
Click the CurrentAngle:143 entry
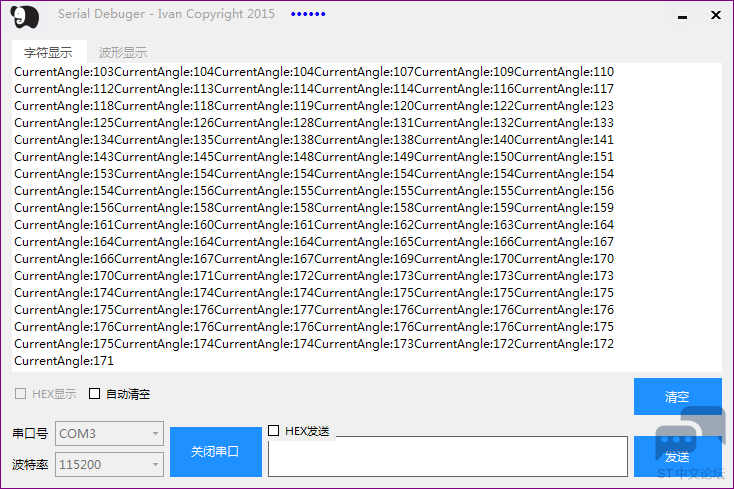tap(64, 157)
